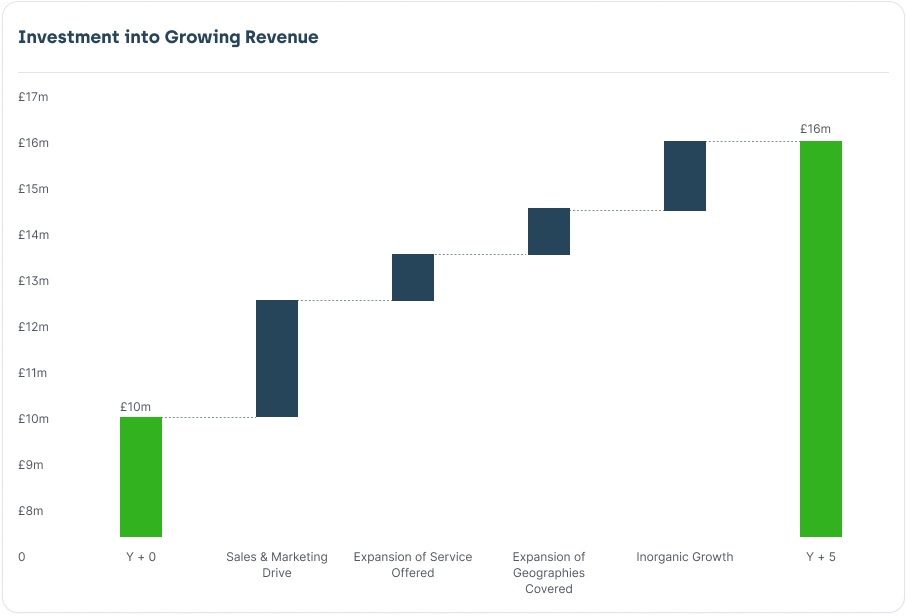Click the £11m y-axis tick label
Viewport: 907px width, 616px height.
(33, 373)
